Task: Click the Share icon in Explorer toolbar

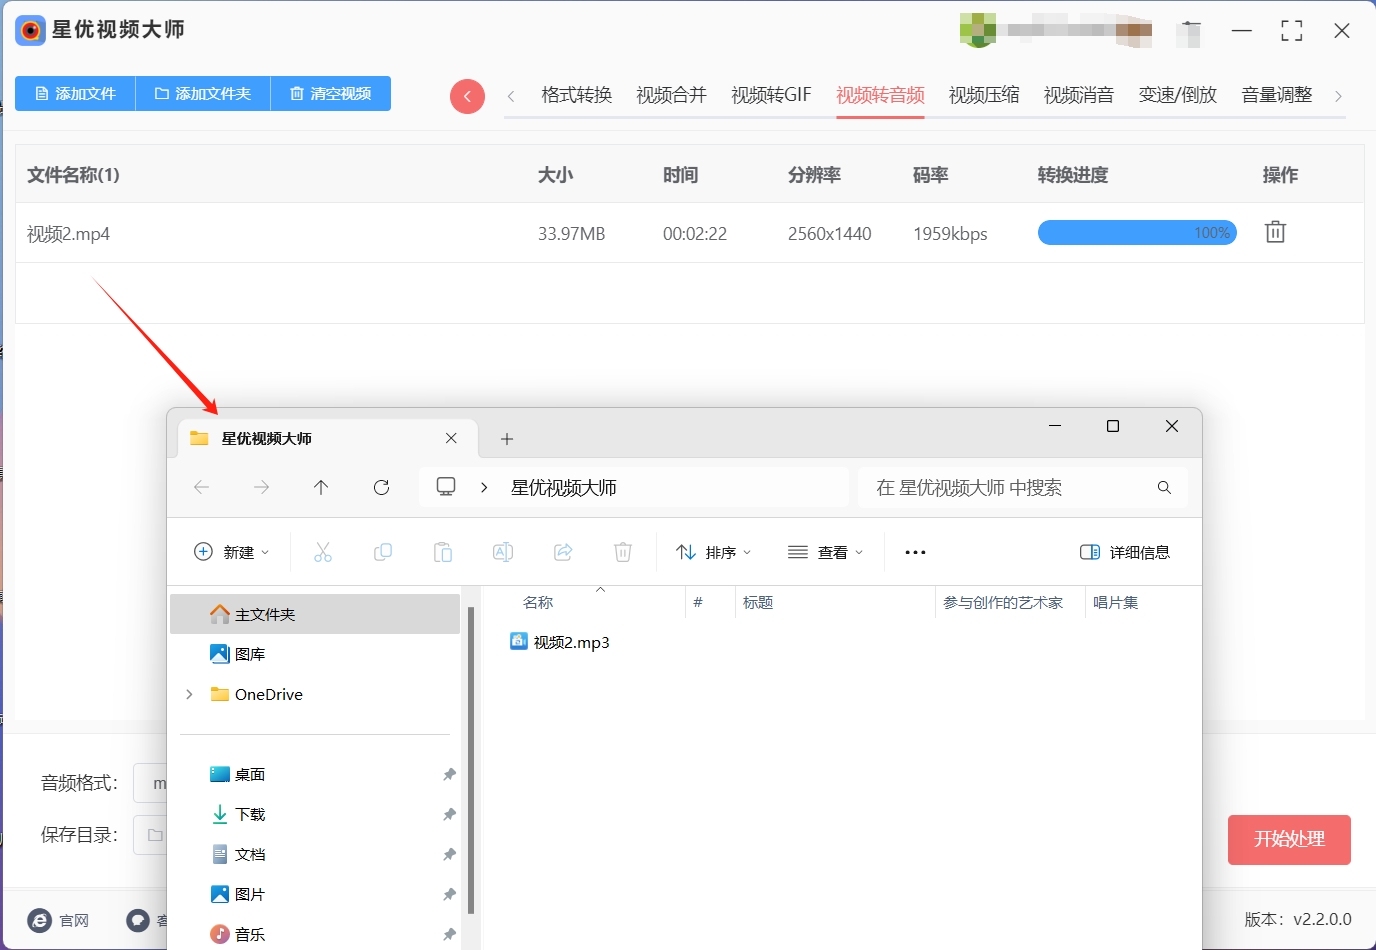Action: point(563,552)
